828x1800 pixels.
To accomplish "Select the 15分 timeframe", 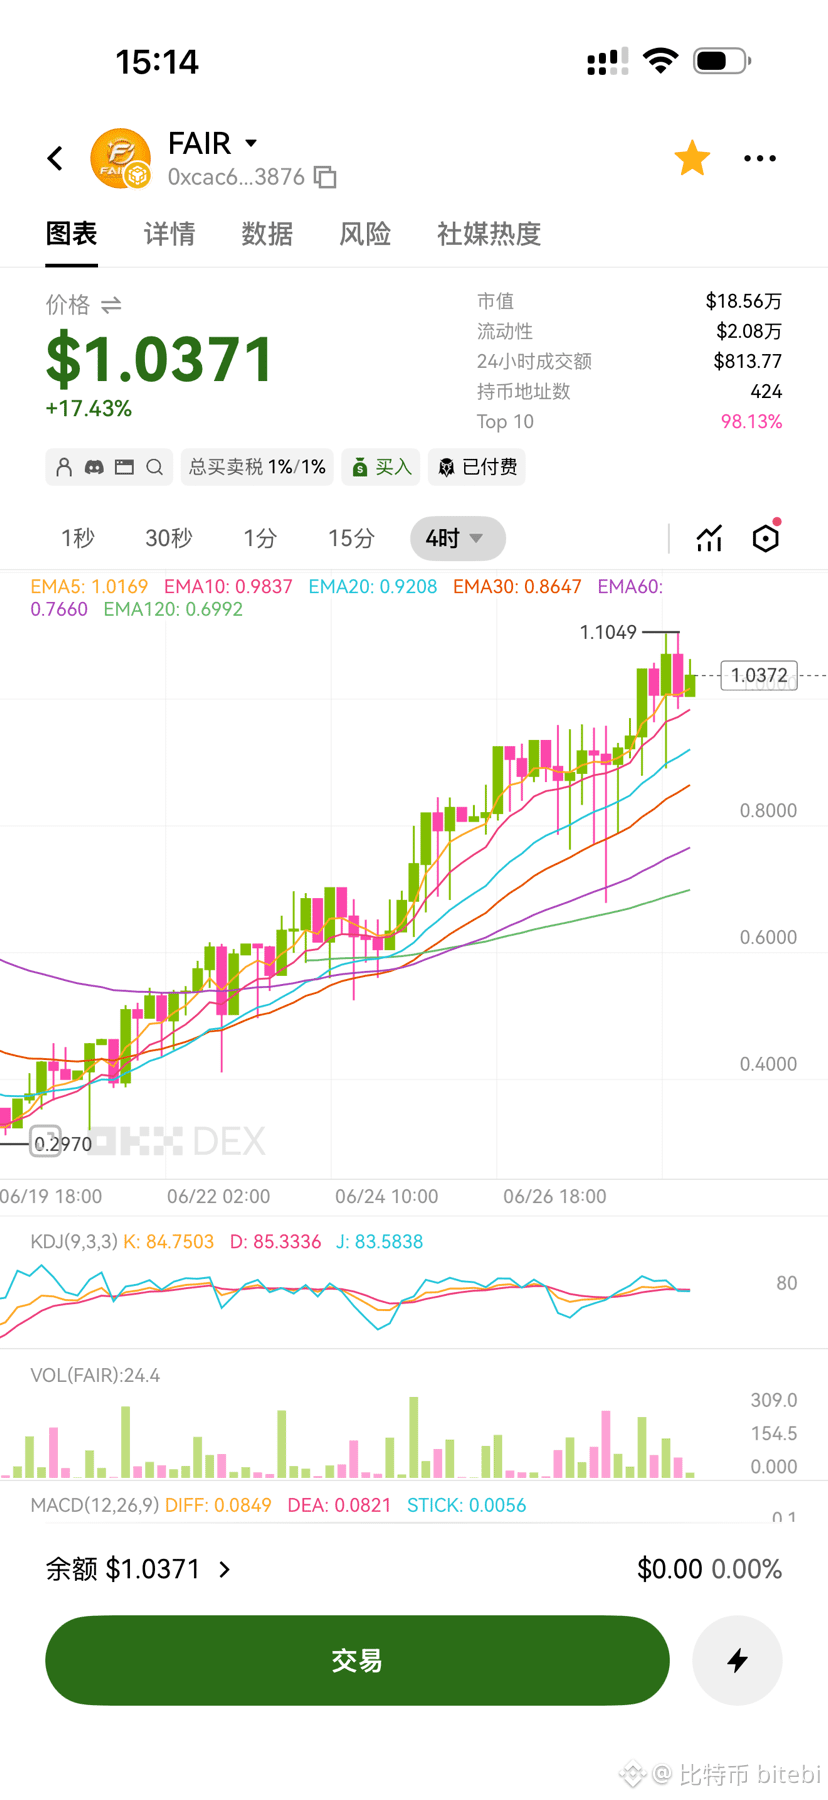I will coord(351,539).
